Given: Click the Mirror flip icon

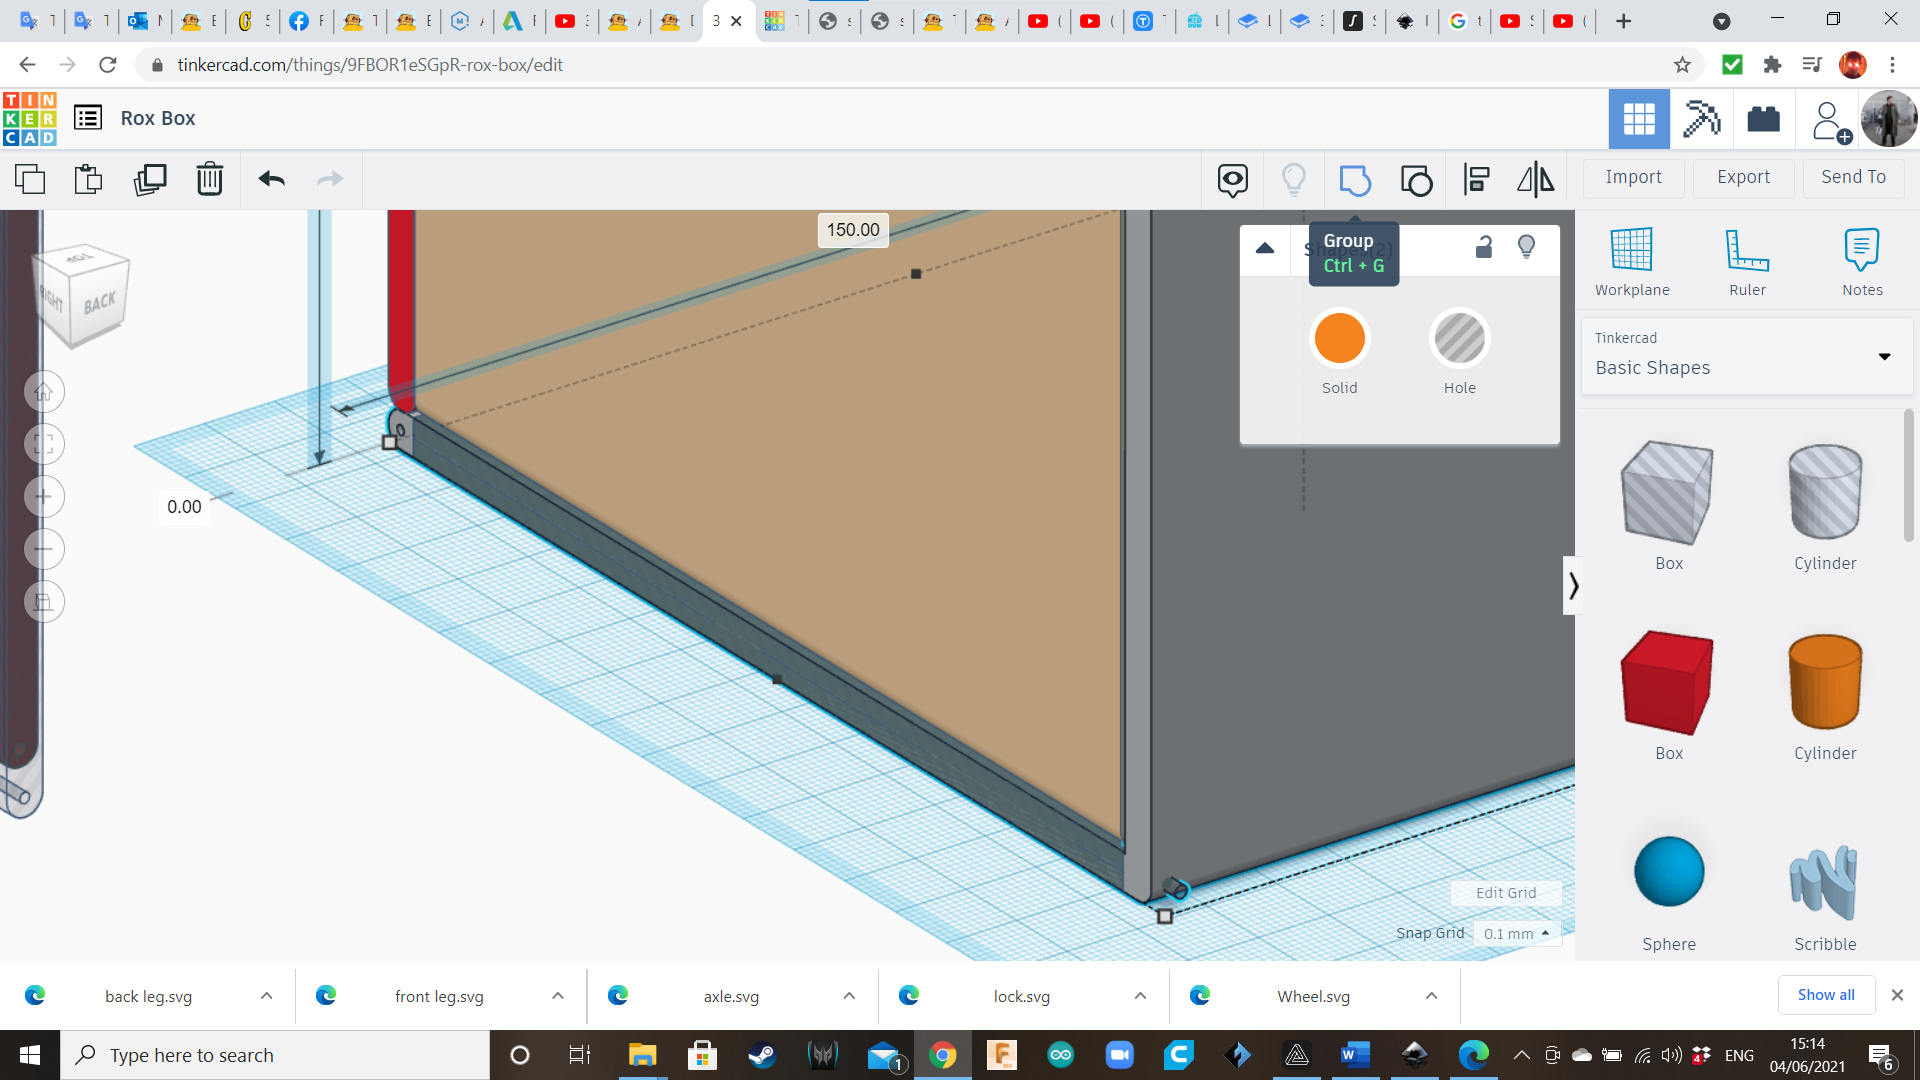Looking at the screenshot, I should [1535, 180].
